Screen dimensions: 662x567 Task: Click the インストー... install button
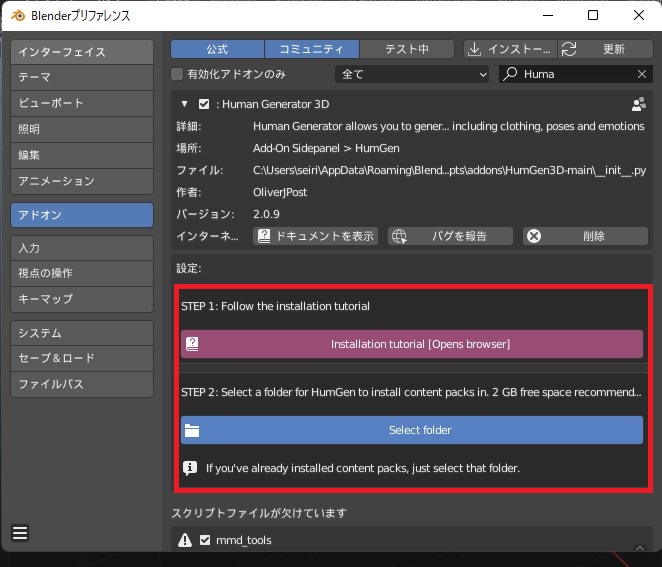[x=510, y=49]
